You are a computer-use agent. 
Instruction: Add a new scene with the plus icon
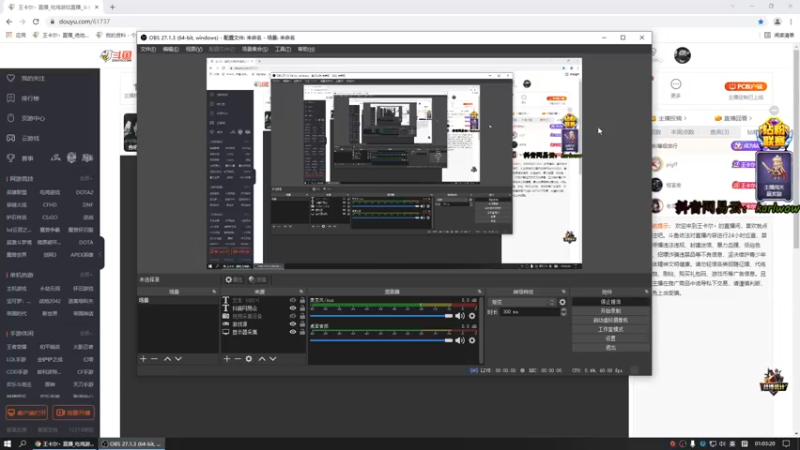143,359
